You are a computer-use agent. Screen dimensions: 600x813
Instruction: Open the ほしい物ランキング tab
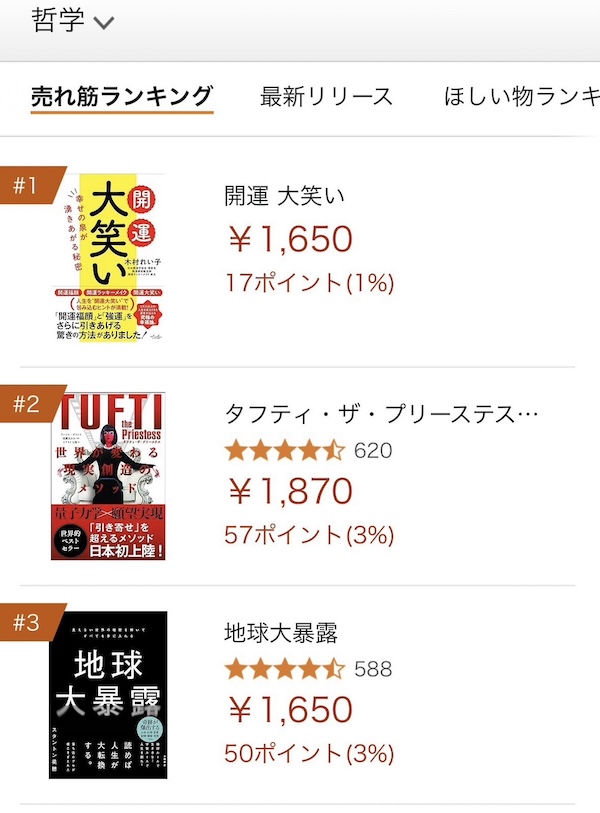[520, 97]
